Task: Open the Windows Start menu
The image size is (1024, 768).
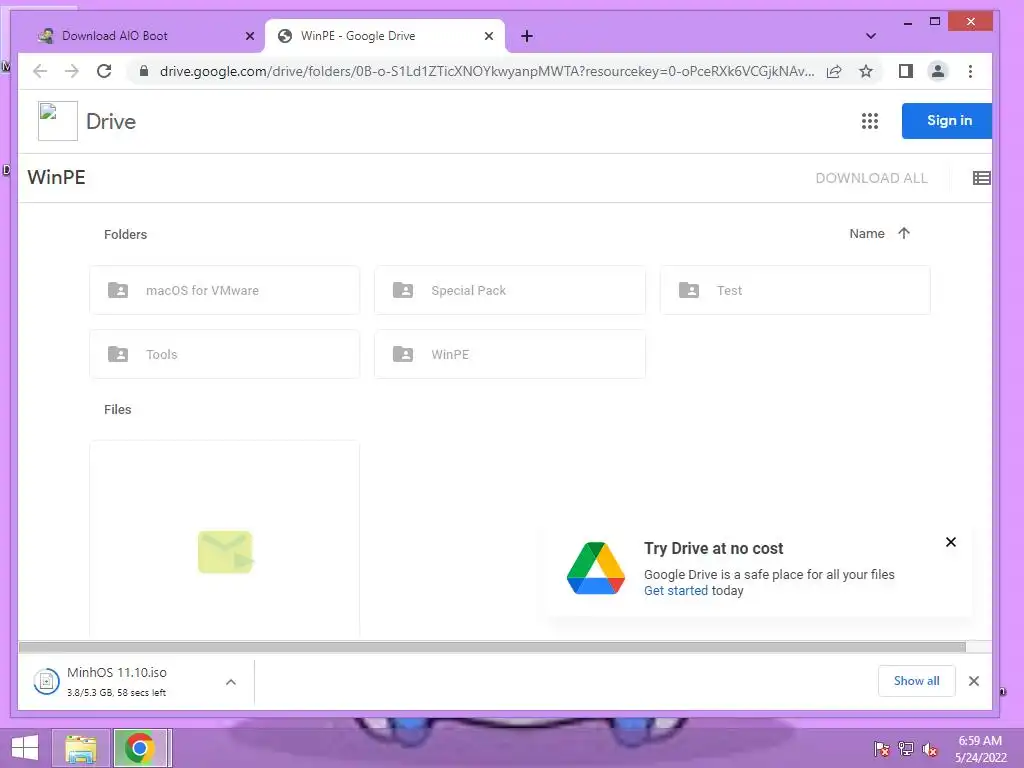Action: [x=25, y=748]
